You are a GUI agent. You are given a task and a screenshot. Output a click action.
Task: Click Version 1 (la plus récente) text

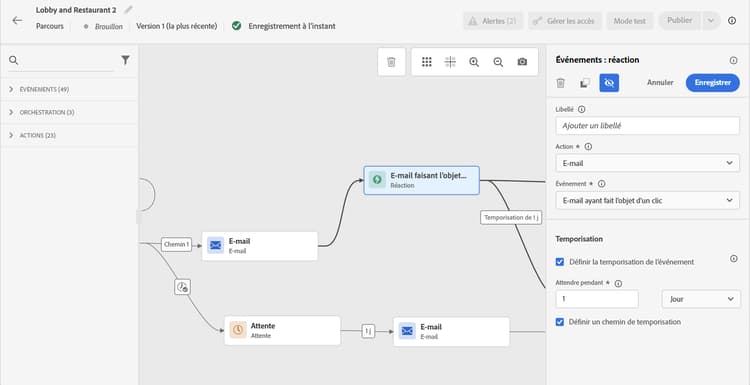176,26
